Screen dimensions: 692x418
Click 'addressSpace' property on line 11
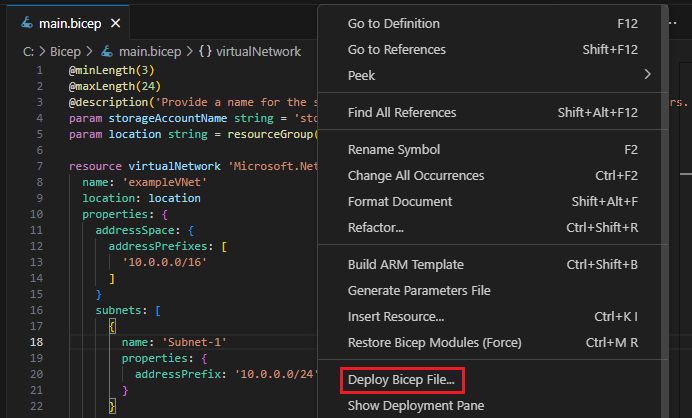[135, 230]
